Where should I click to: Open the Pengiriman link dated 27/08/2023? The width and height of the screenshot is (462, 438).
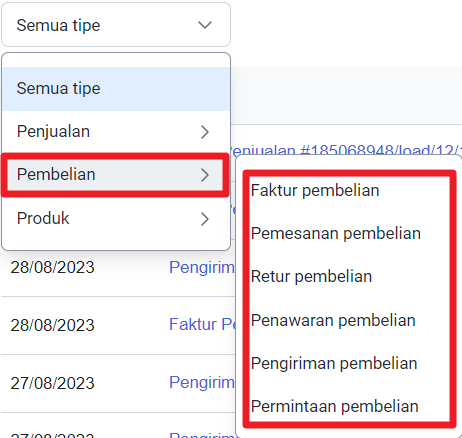click(x=202, y=382)
